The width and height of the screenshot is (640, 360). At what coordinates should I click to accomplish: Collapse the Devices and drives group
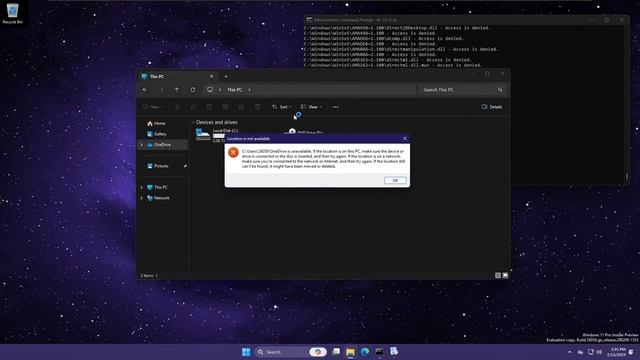tap(193, 122)
